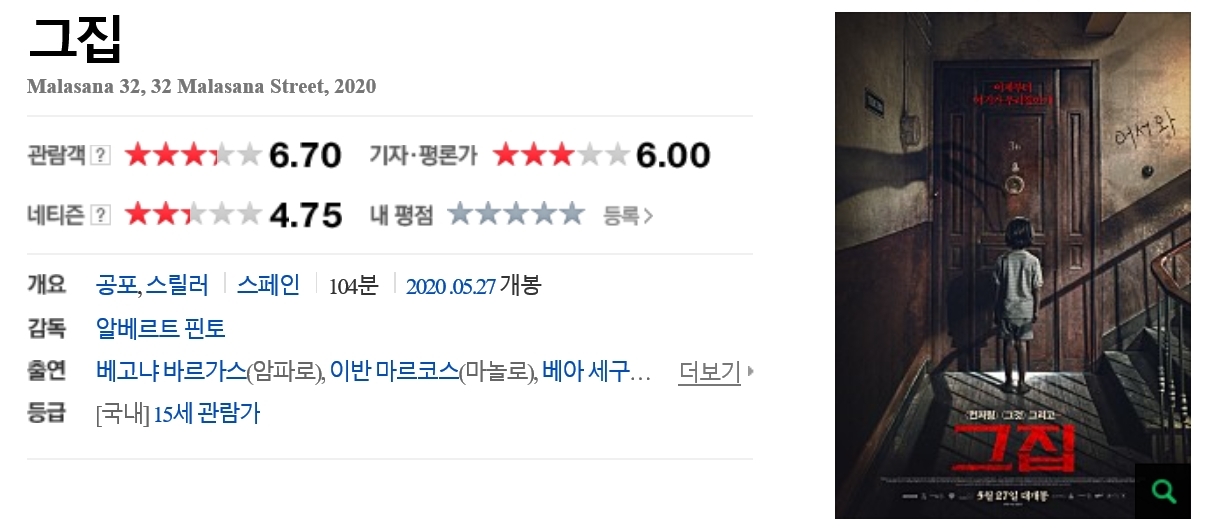
Task: Select the 스페인 country link
Action: [x=267, y=285]
